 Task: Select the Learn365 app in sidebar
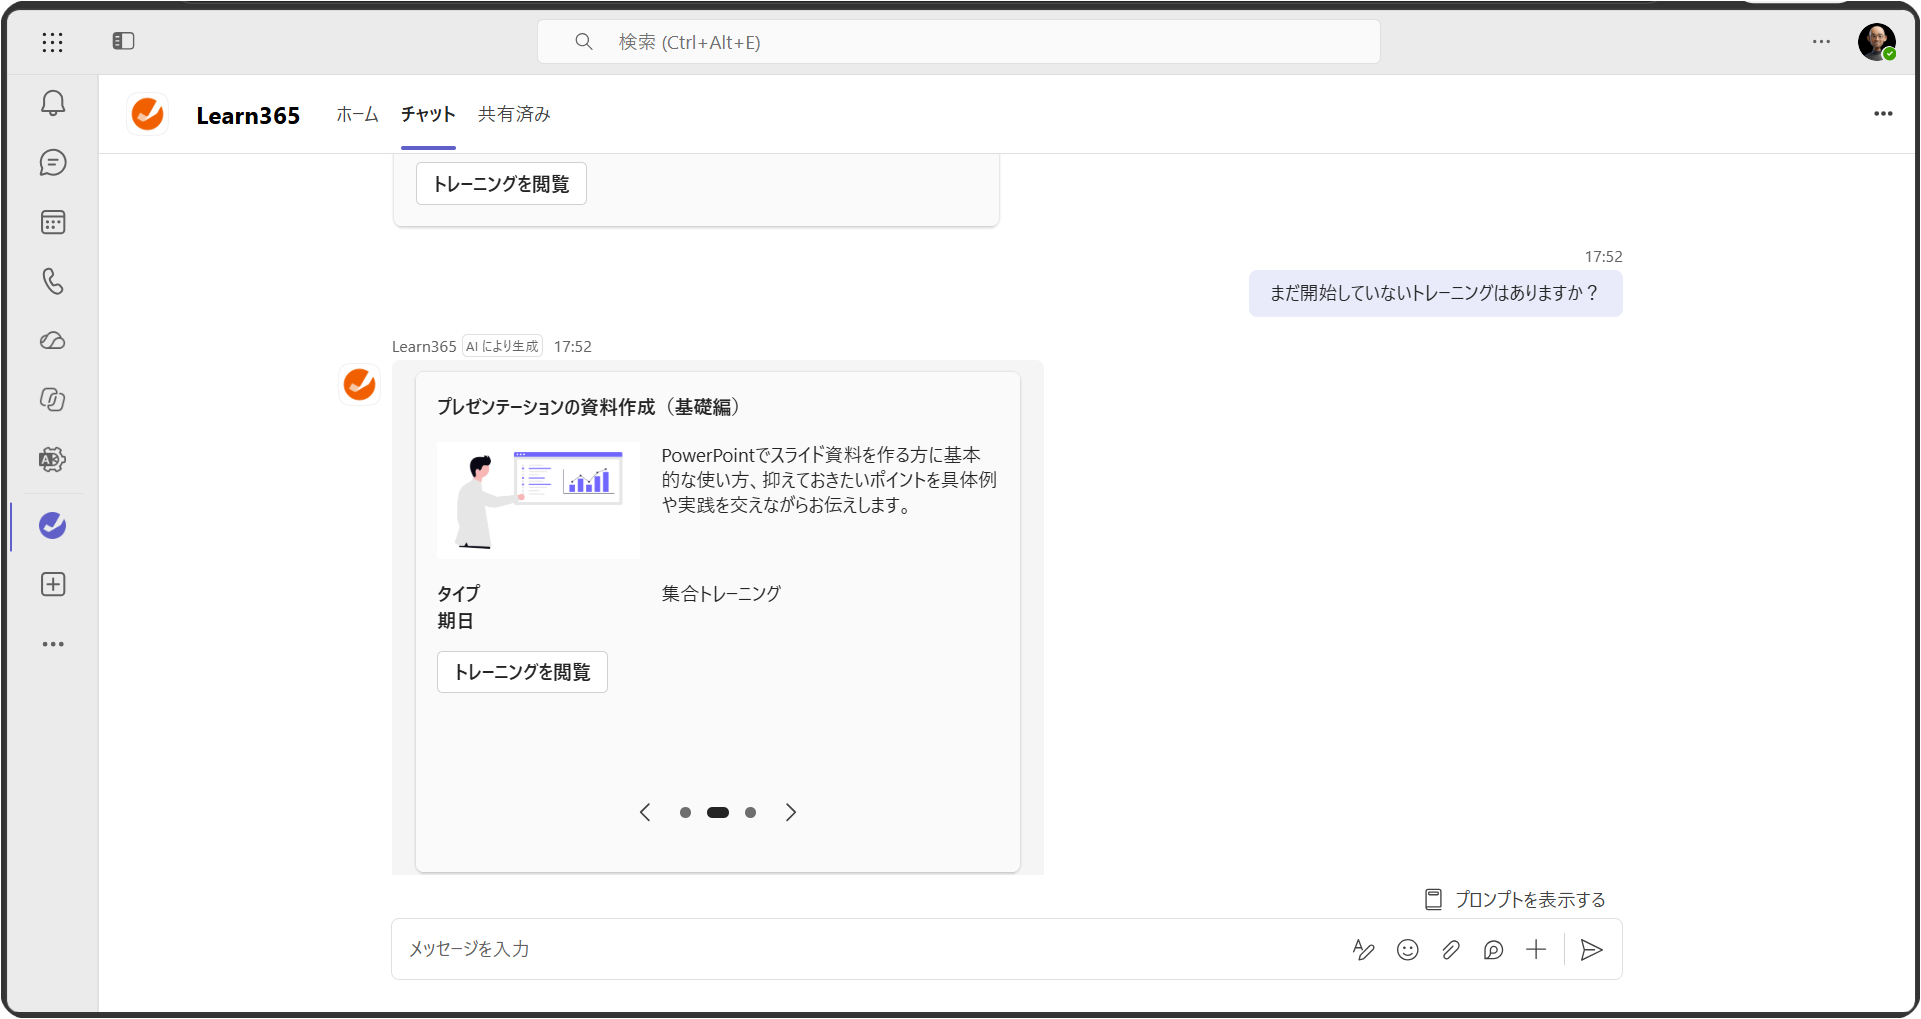pos(53,525)
